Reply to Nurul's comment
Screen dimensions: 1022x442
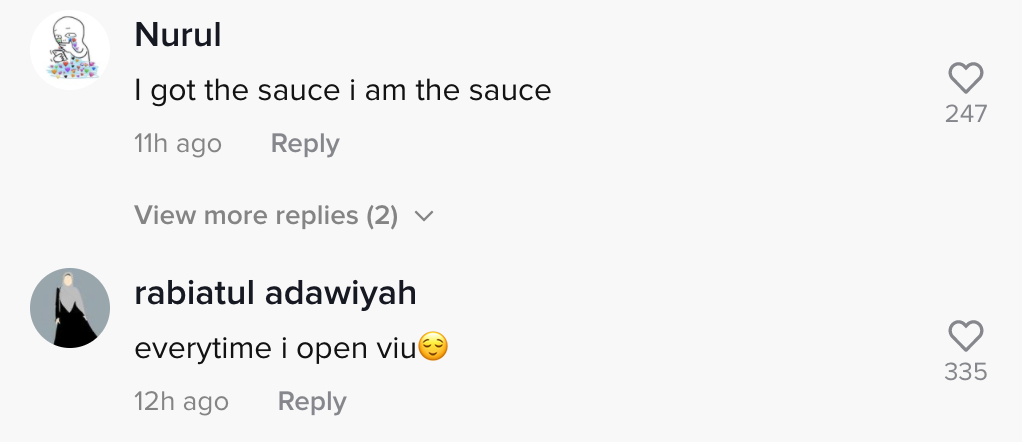(x=305, y=144)
